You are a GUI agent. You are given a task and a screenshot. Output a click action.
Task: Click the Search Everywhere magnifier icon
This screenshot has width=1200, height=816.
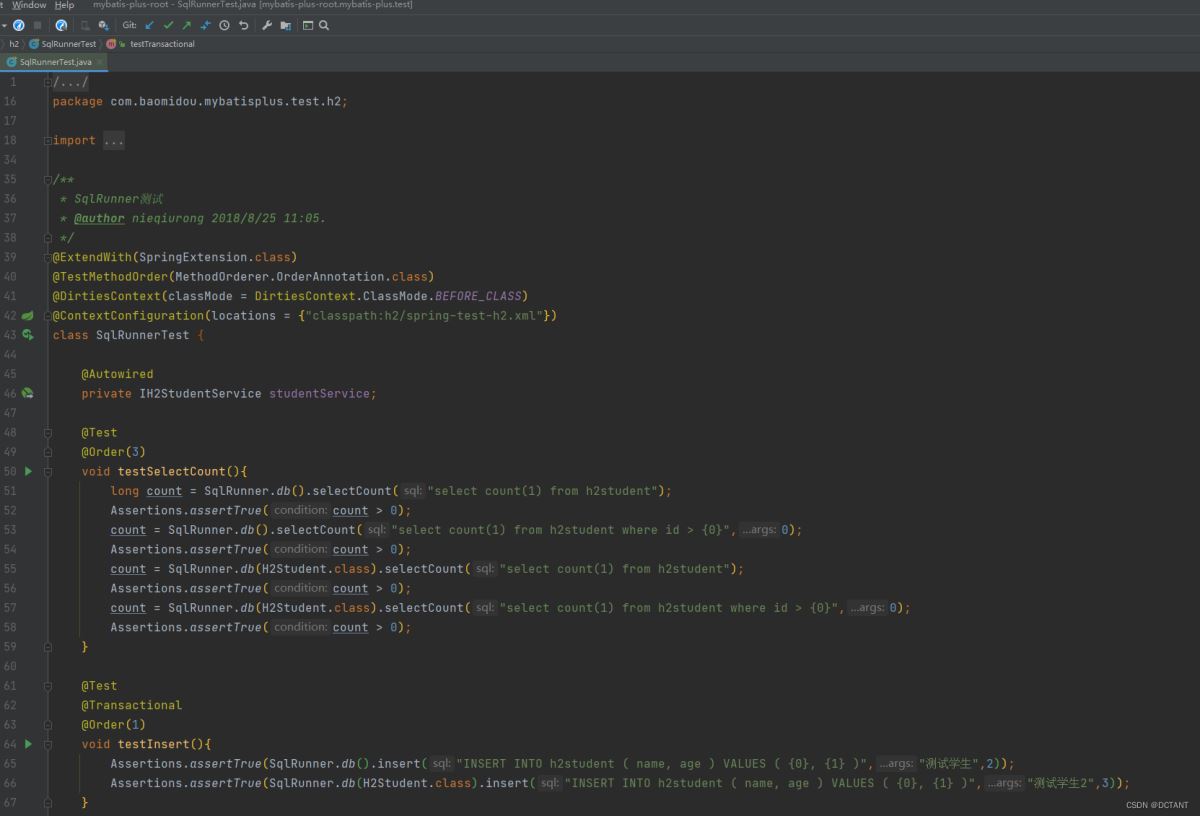[x=324, y=25]
